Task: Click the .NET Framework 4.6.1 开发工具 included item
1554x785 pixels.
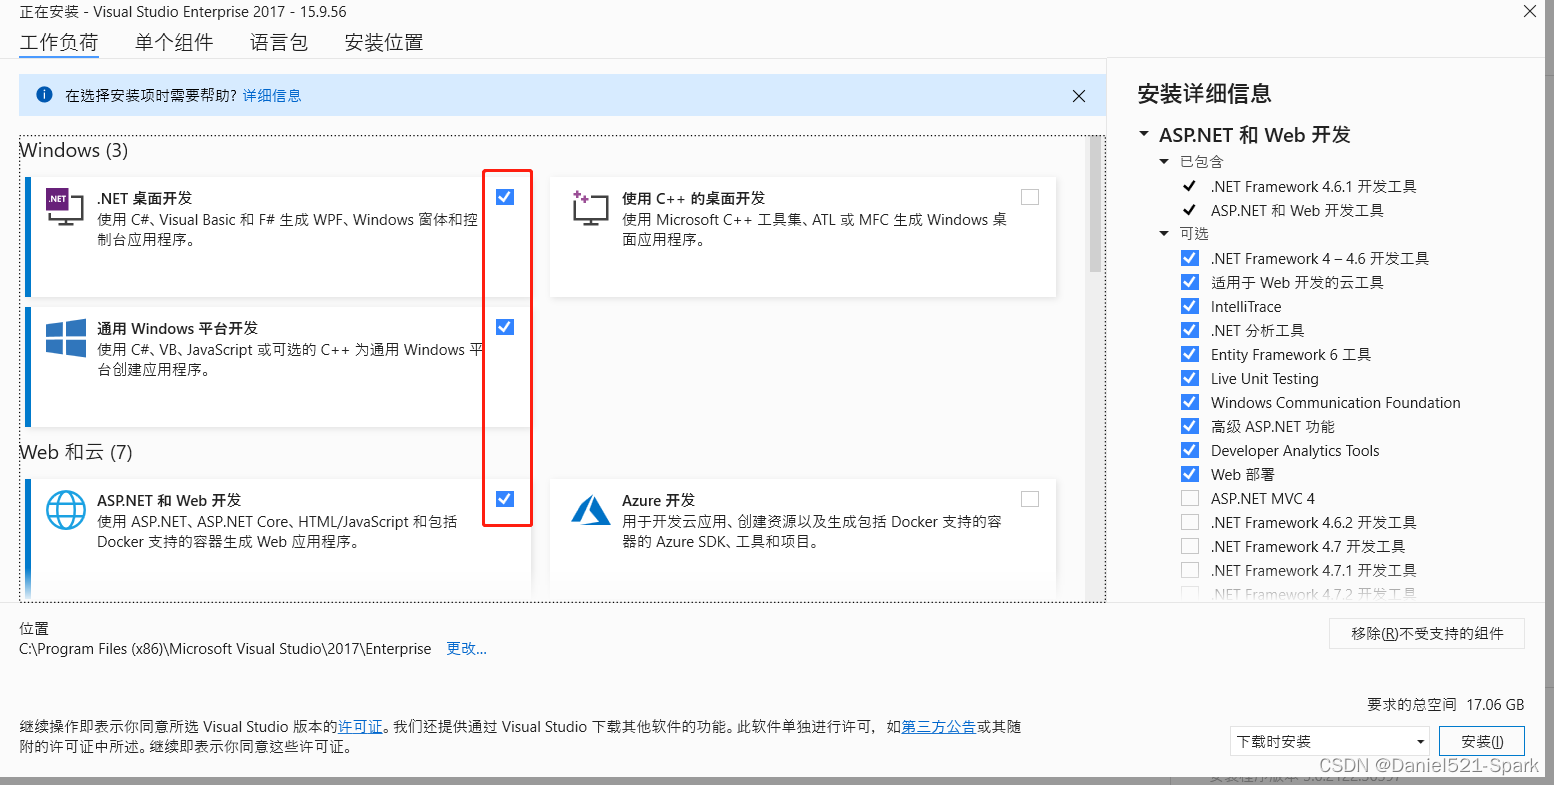Action: click(x=1313, y=186)
